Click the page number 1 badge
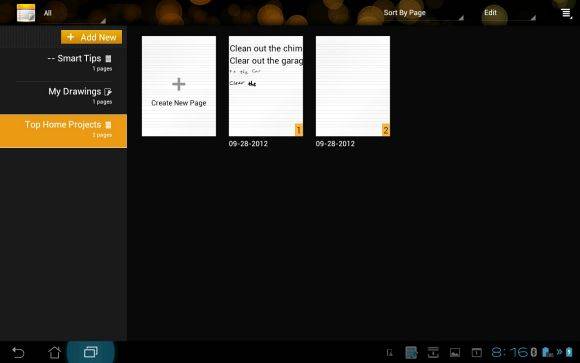Image resolution: width=580 pixels, height=363 pixels. [x=299, y=130]
